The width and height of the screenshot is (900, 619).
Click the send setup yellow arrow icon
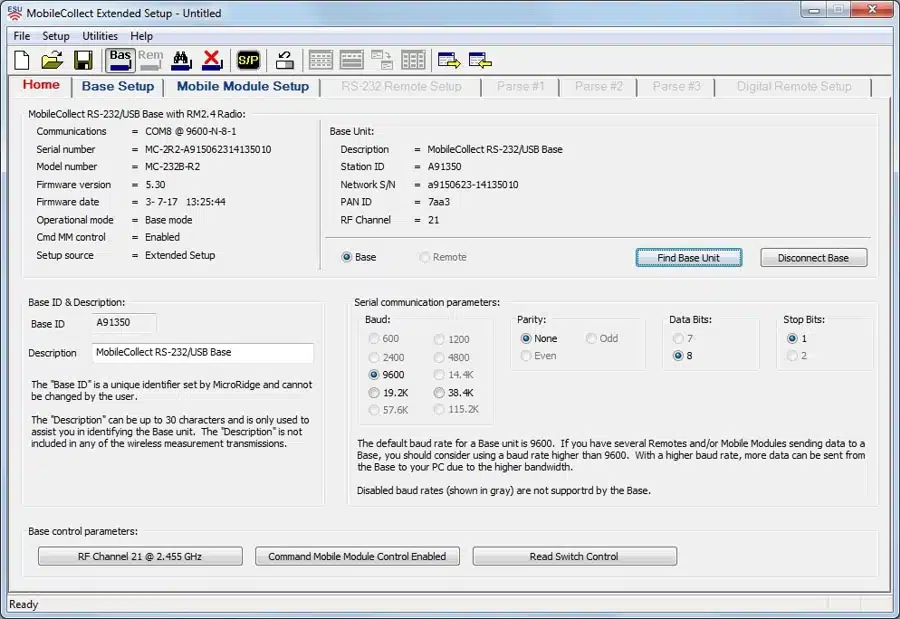click(449, 60)
